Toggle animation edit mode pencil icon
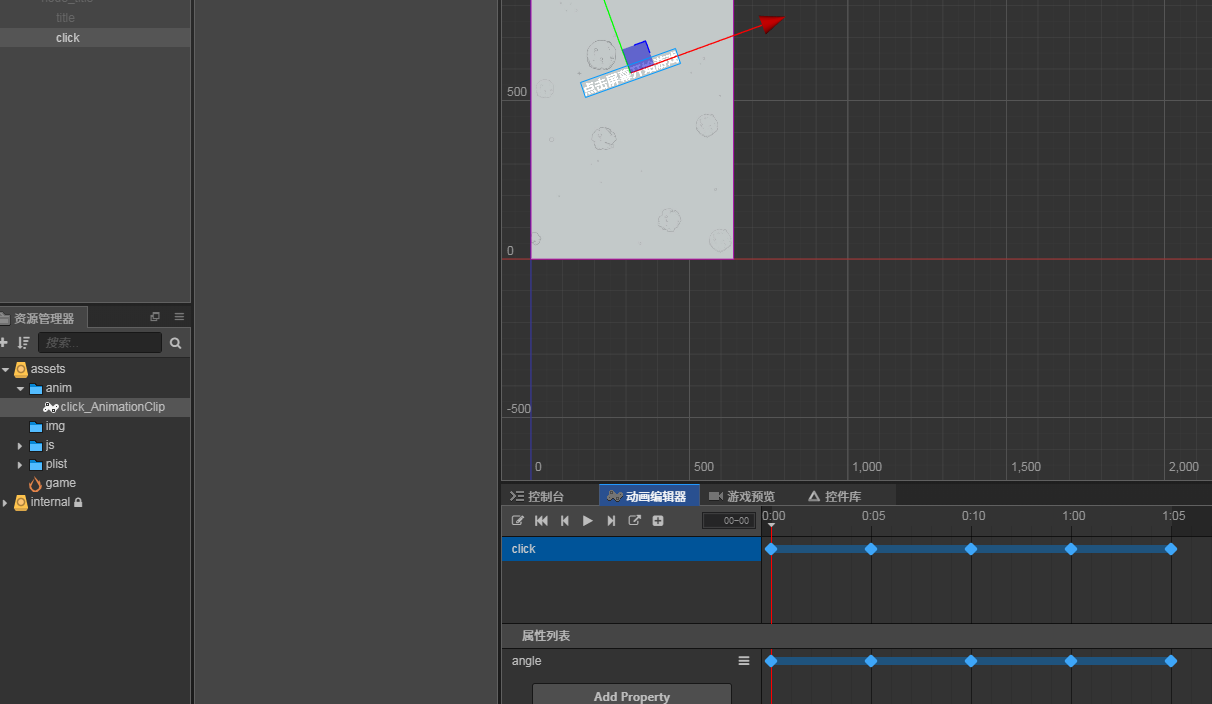The height and width of the screenshot is (704, 1212). (518, 521)
